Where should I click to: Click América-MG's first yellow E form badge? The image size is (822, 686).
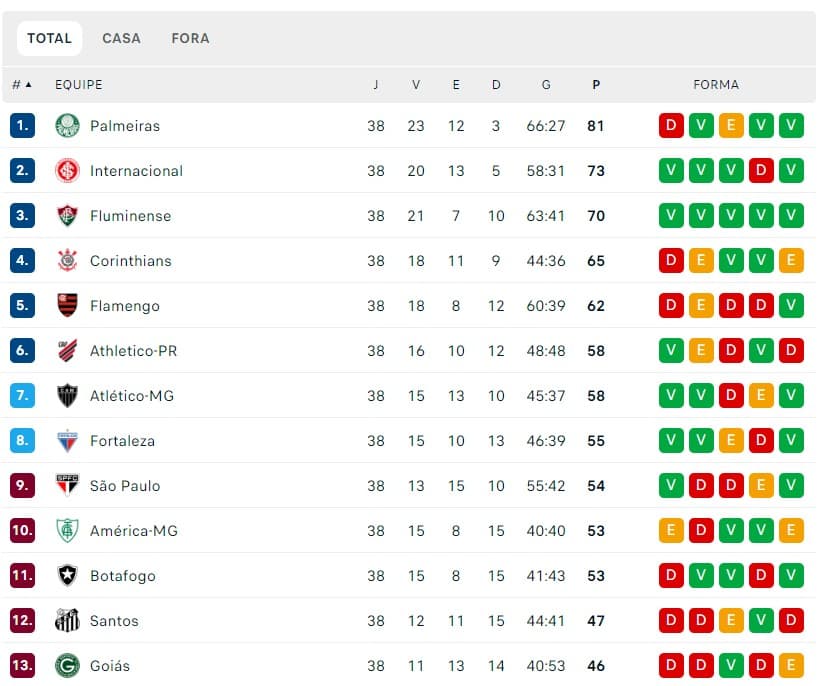tap(671, 530)
